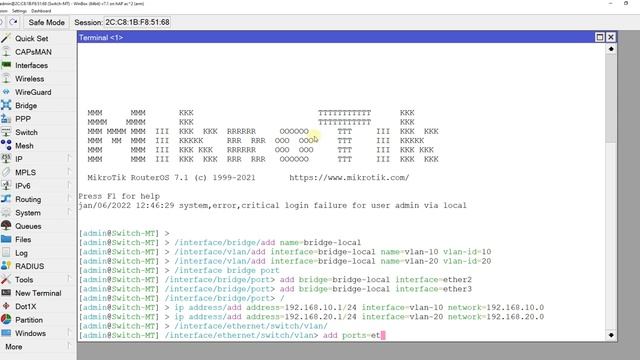The height and width of the screenshot is (360, 640).
Task: Open the Queues menu icon
Action: pos(6,226)
